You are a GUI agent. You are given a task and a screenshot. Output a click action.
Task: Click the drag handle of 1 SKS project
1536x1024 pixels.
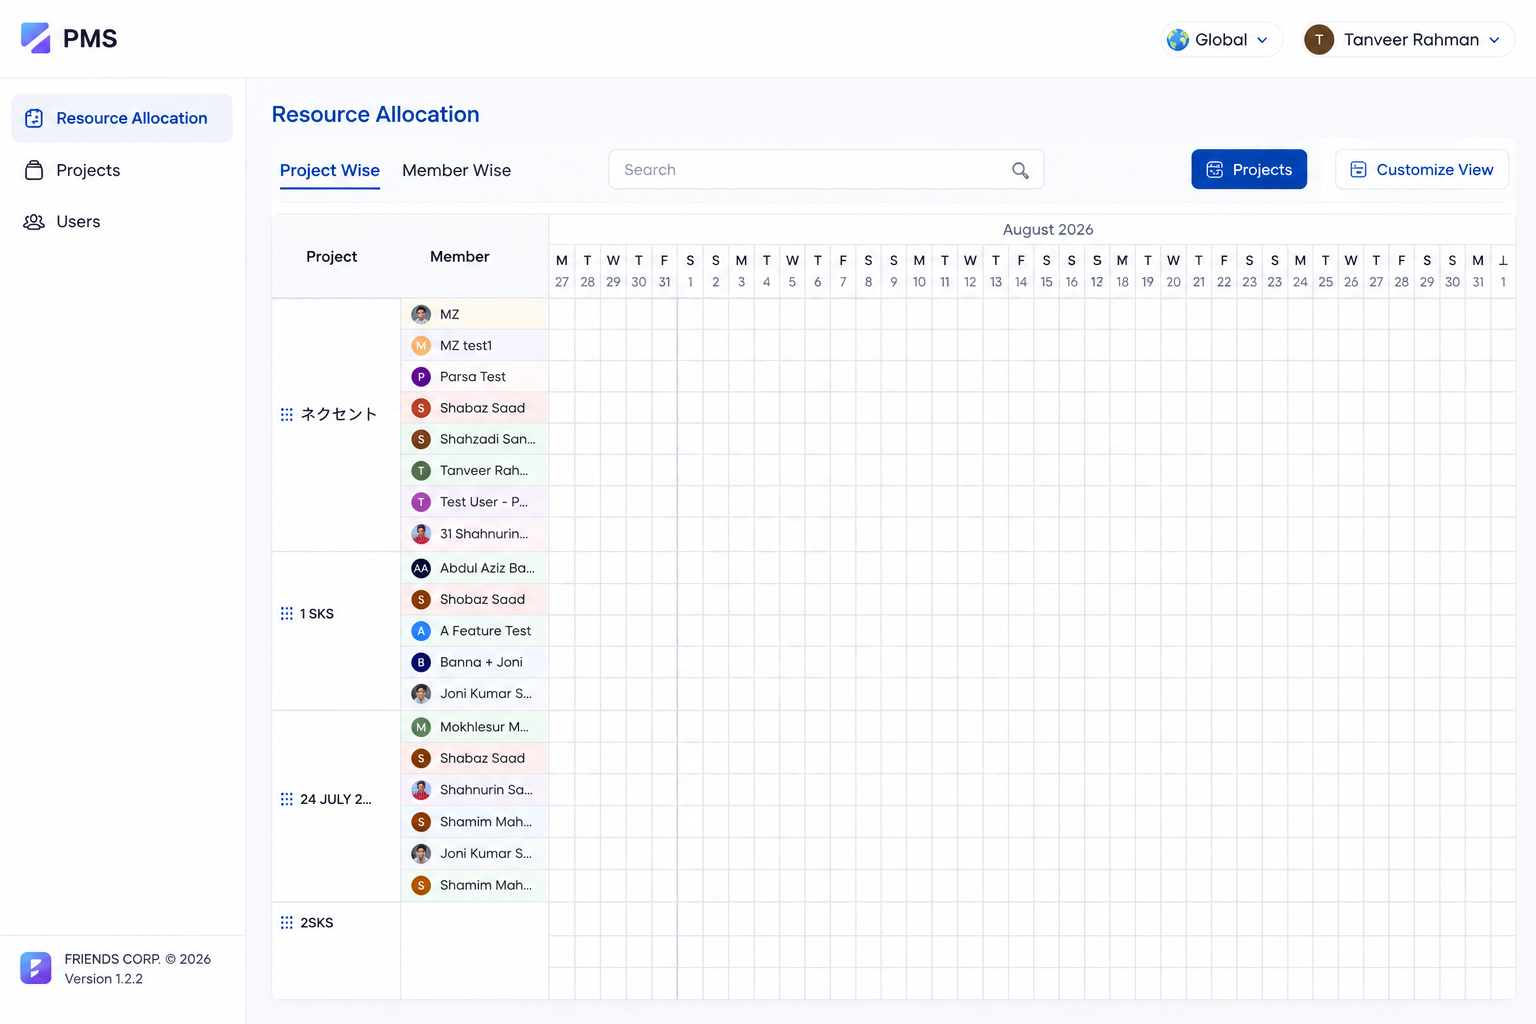pyautogui.click(x=287, y=613)
